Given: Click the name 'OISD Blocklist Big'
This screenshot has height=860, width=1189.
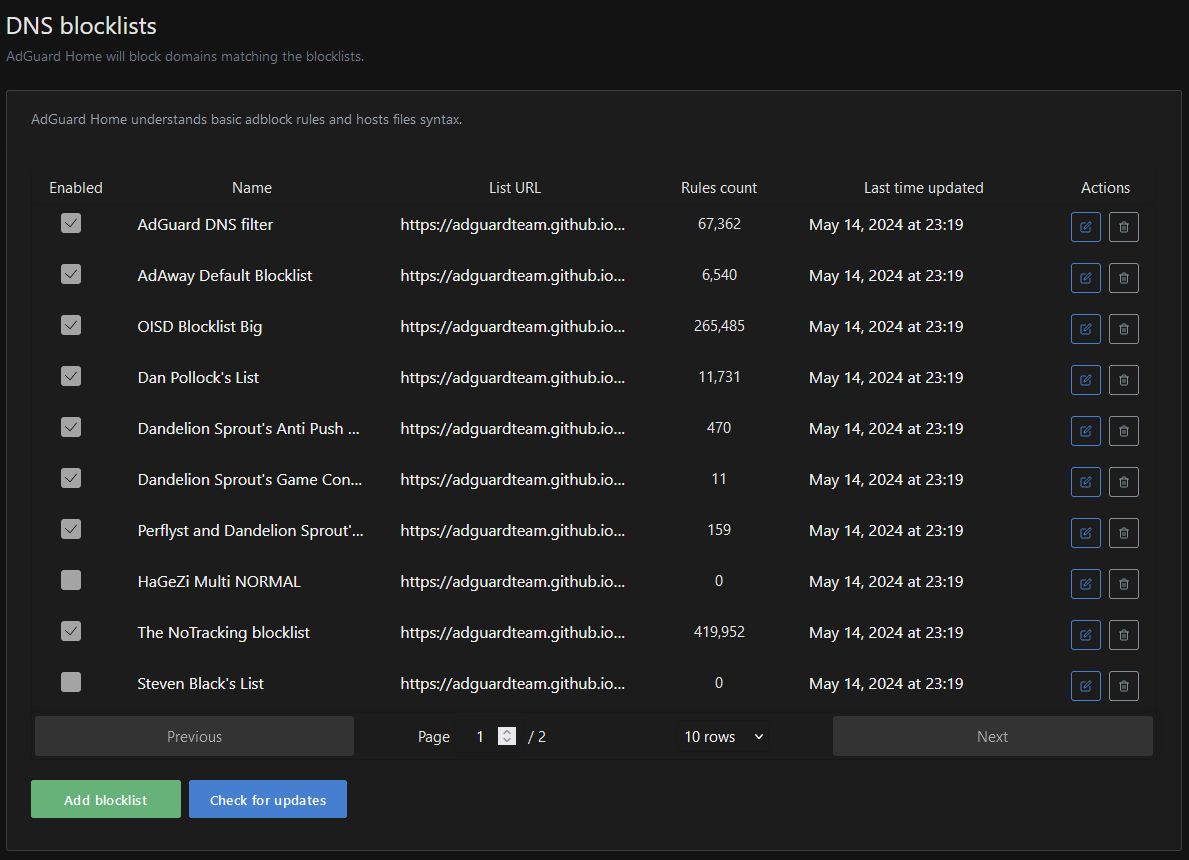Looking at the screenshot, I should (x=199, y=327).
